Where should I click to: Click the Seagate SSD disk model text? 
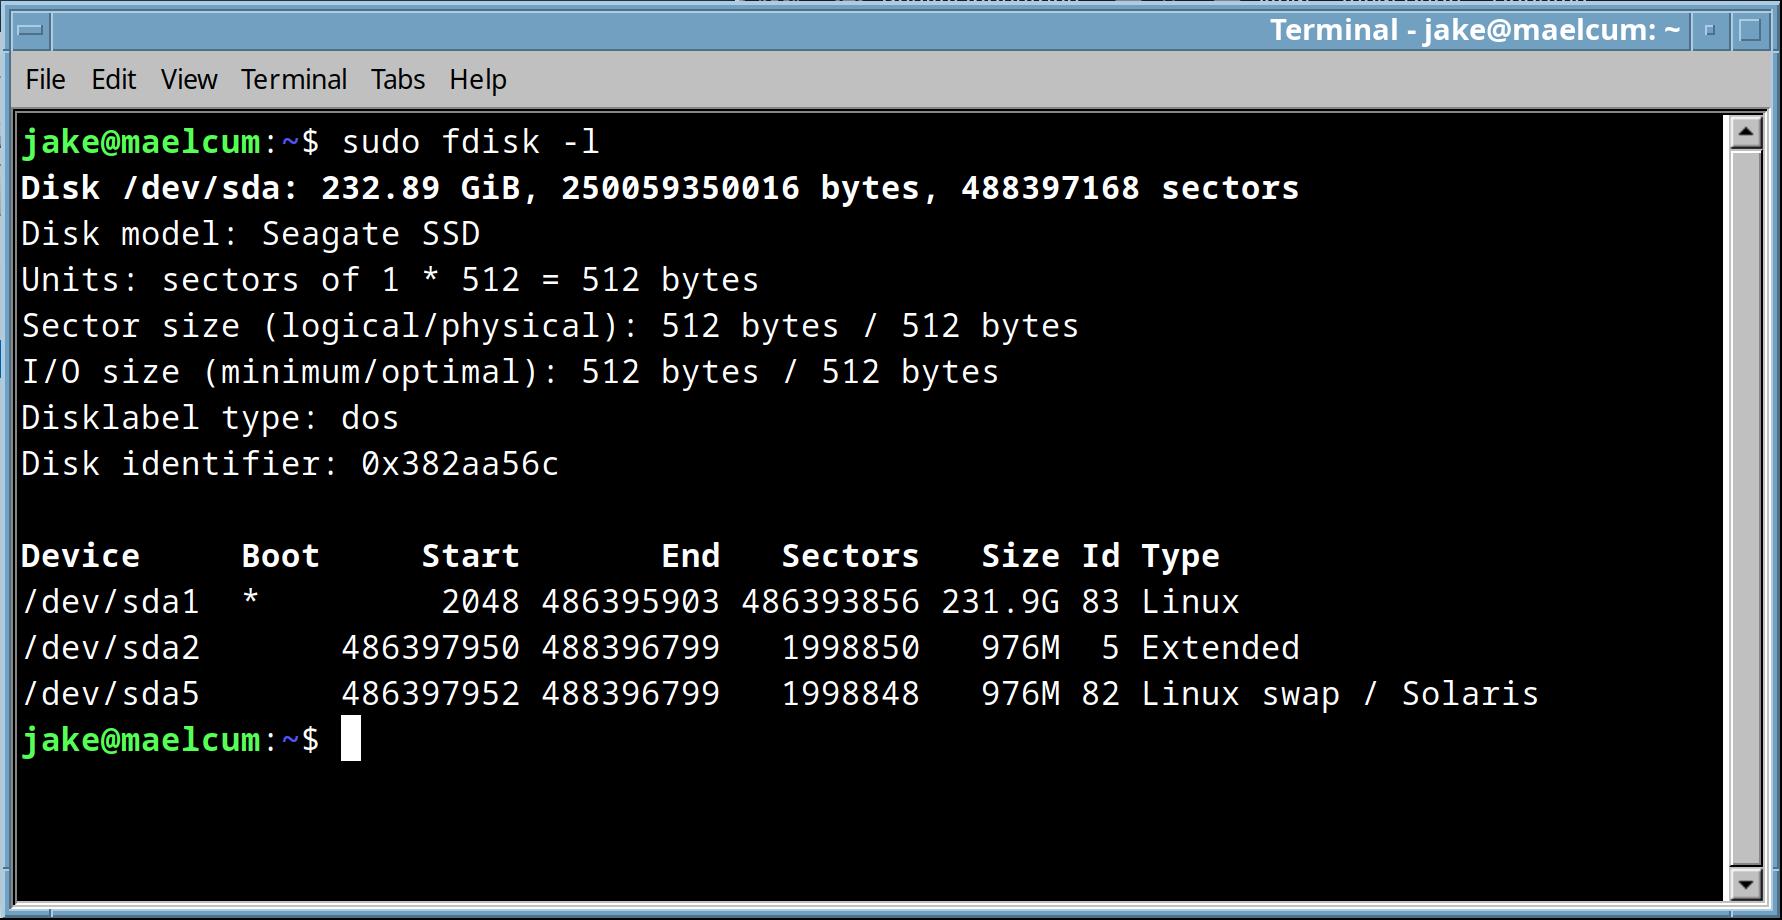coord(370,234)
